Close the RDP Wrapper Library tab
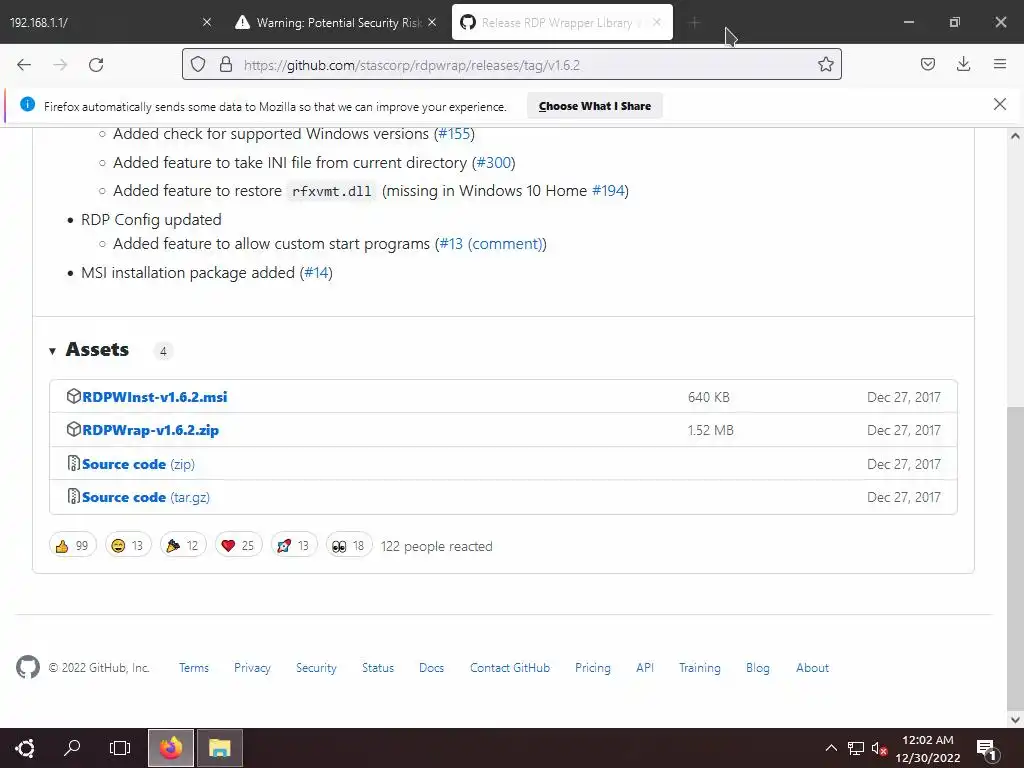Viewport: 1024px width, 768px height. (x=657, y=22)
